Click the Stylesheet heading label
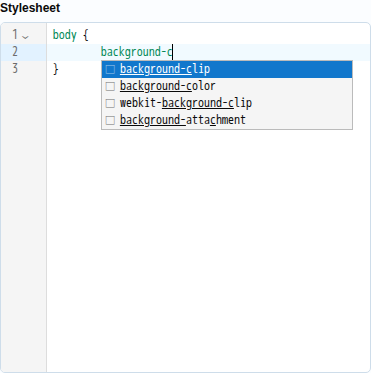This screenshot has width=371, height=373. coord(30,8)
